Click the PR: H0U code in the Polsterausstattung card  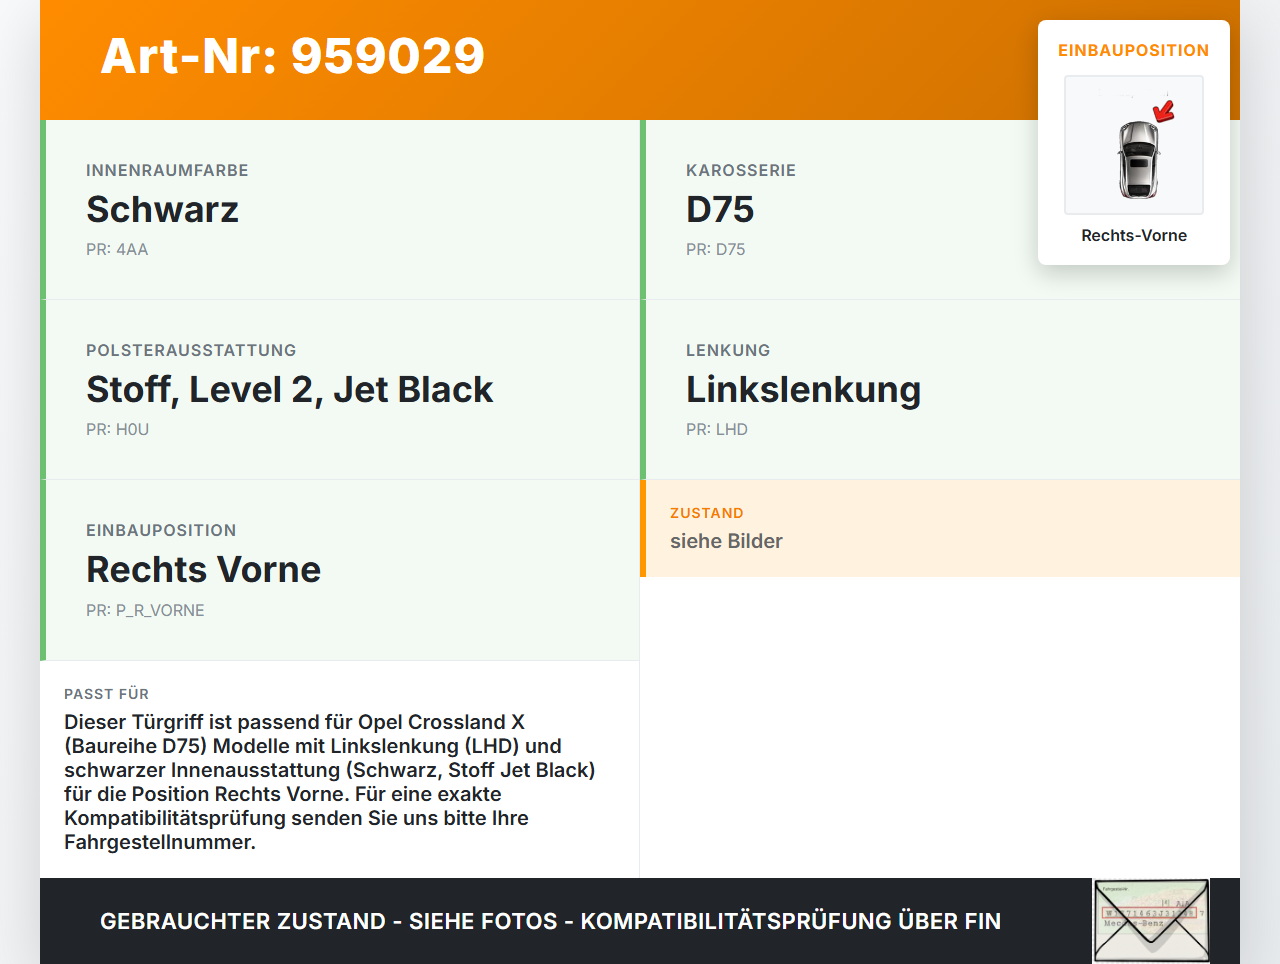tap(117, 429)
